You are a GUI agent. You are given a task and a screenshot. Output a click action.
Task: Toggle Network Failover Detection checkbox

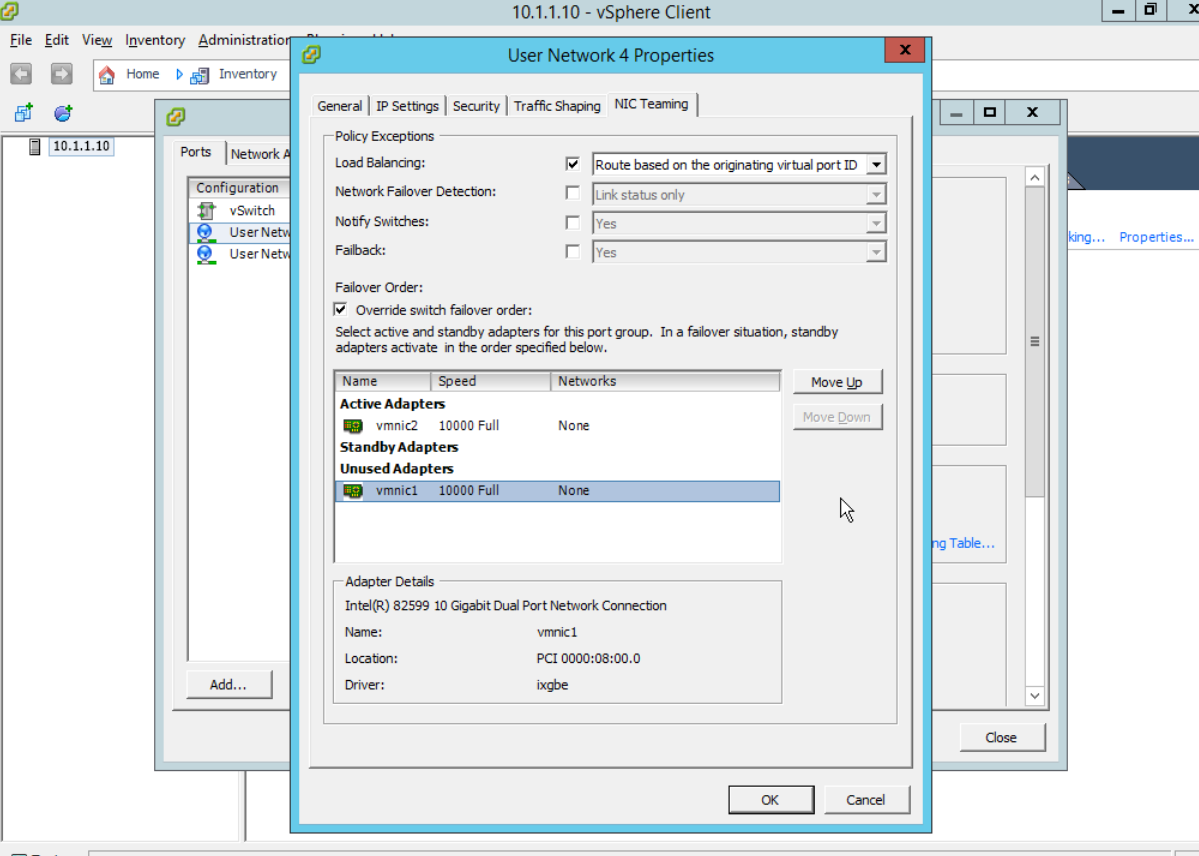click(572, 193)
